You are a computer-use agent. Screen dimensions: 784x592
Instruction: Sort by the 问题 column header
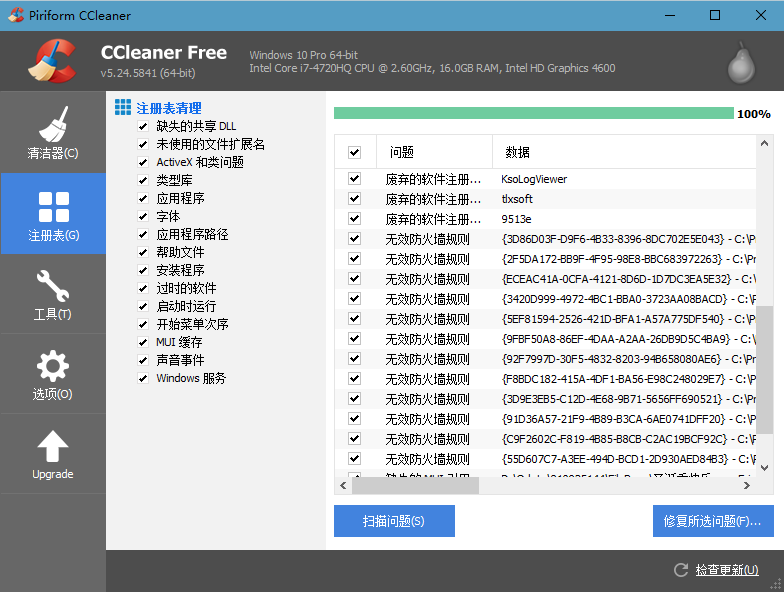point(434,152)
